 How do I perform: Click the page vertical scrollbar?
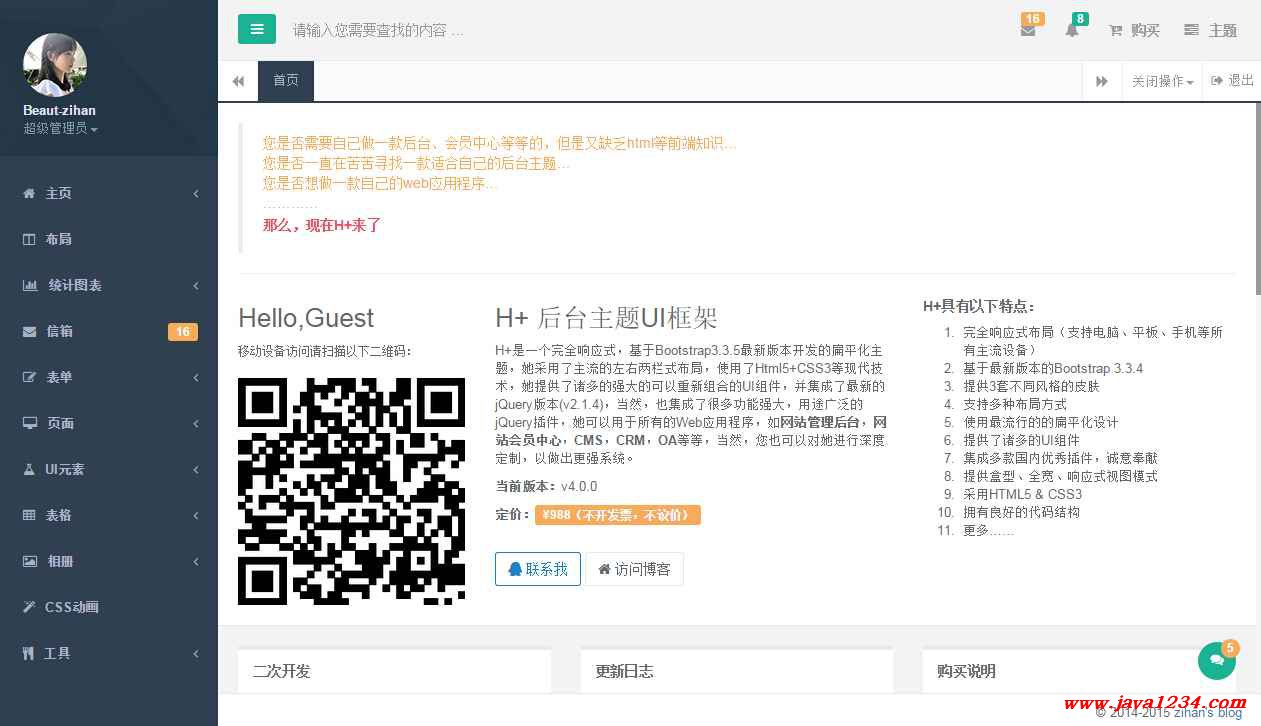(x=1258, y=200)
